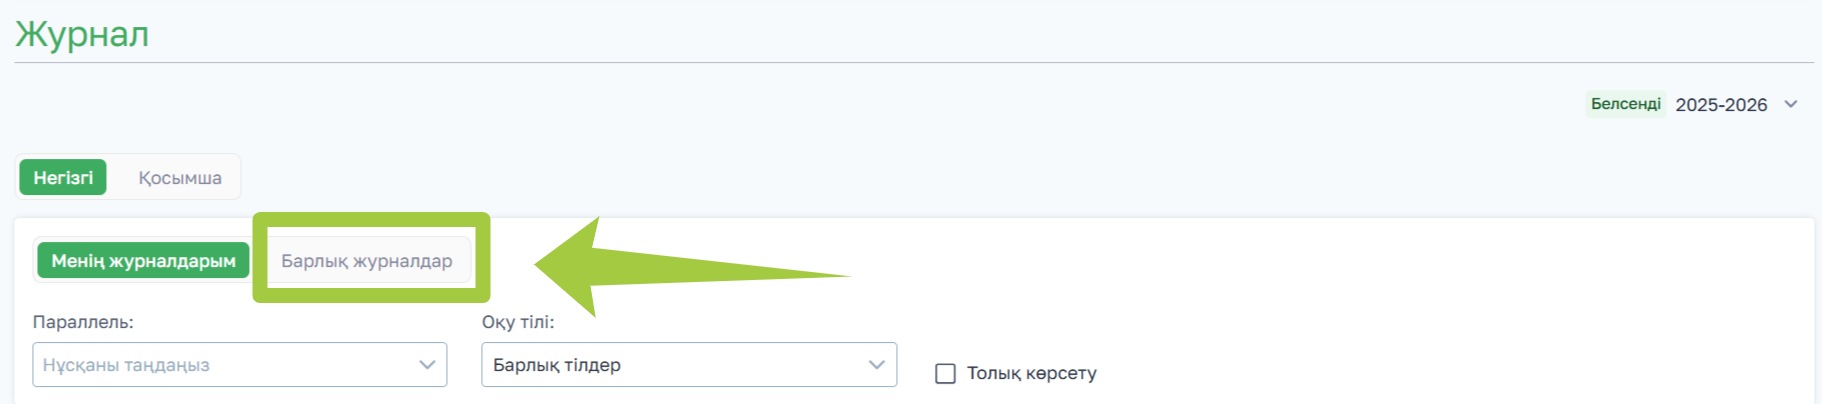Expand the Параллель dropdown chevron

pyautogui.click(x=427, y=365)
